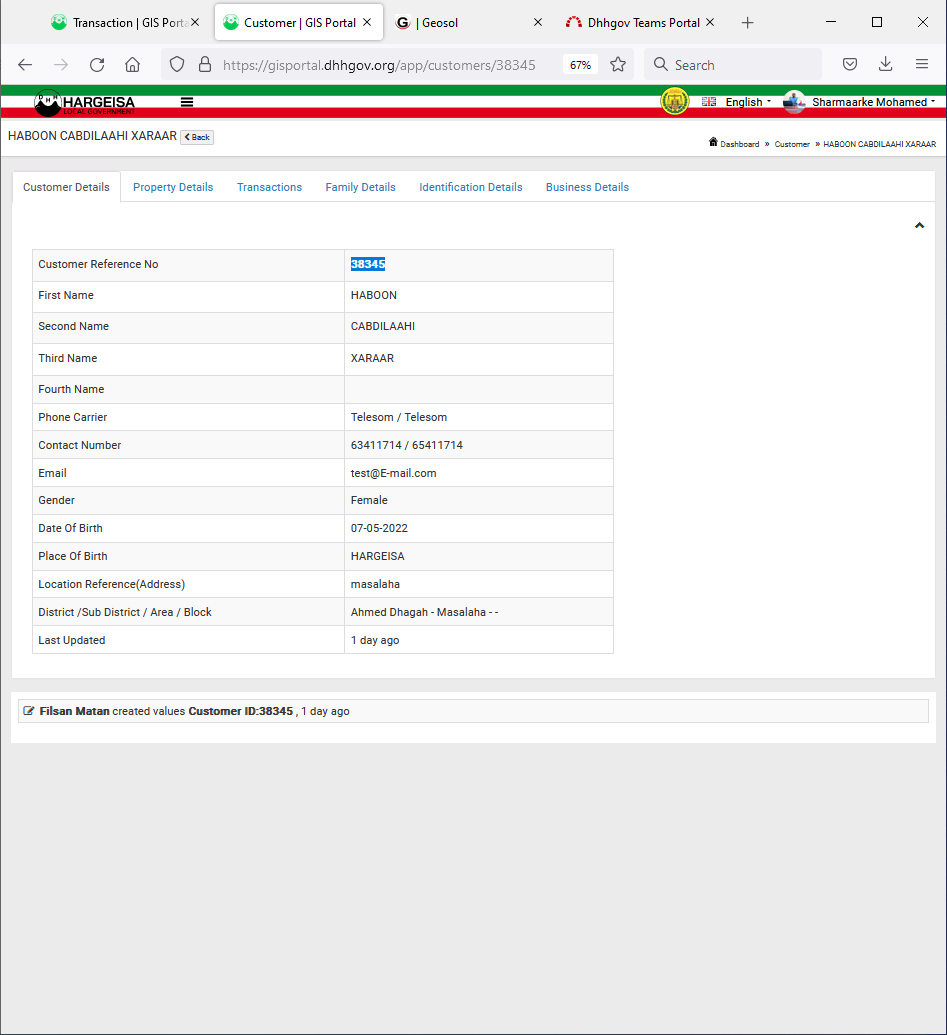Open the Identification Details tab

pyautogui.click(x=471, y=187)
